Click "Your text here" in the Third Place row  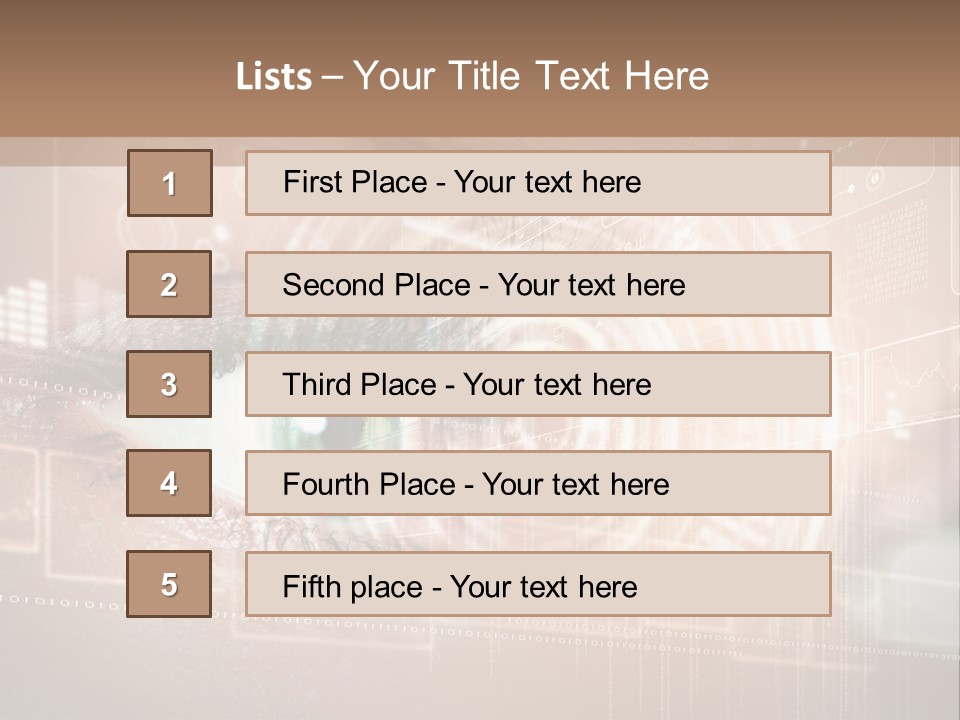pos(558,385)
